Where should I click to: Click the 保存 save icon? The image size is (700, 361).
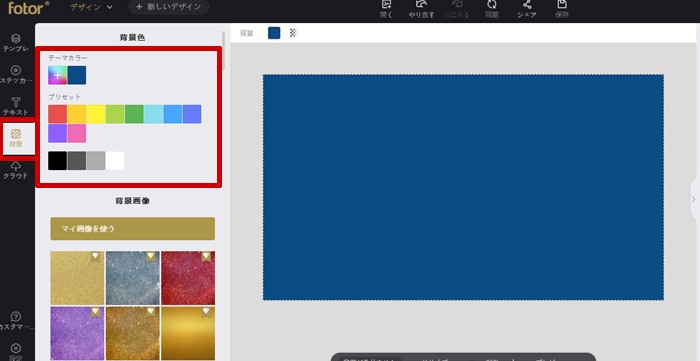tap(562, 8)
